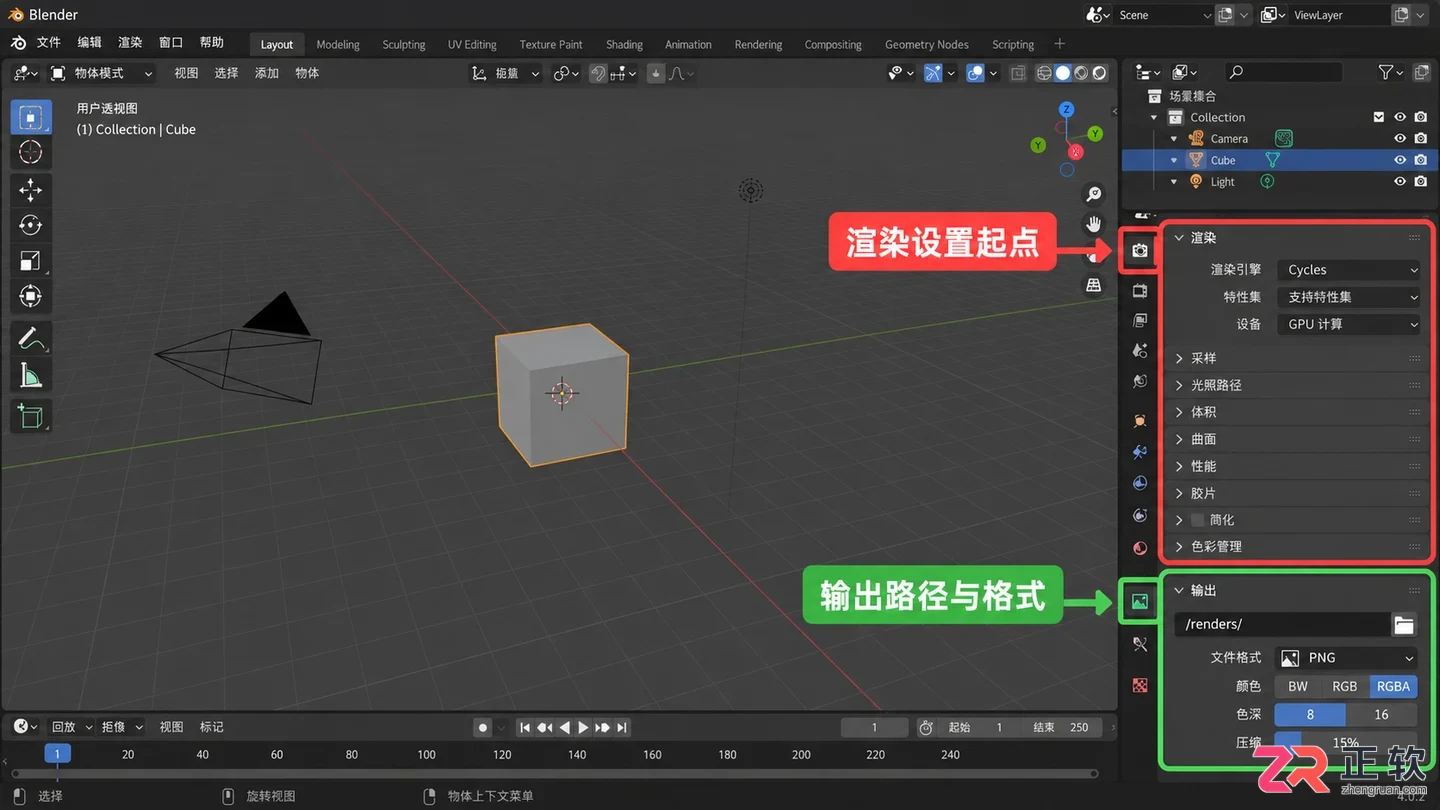Open the 渲染引擎 Cycles dropdown
The image size is (1440, 810).
[1350, 270]
